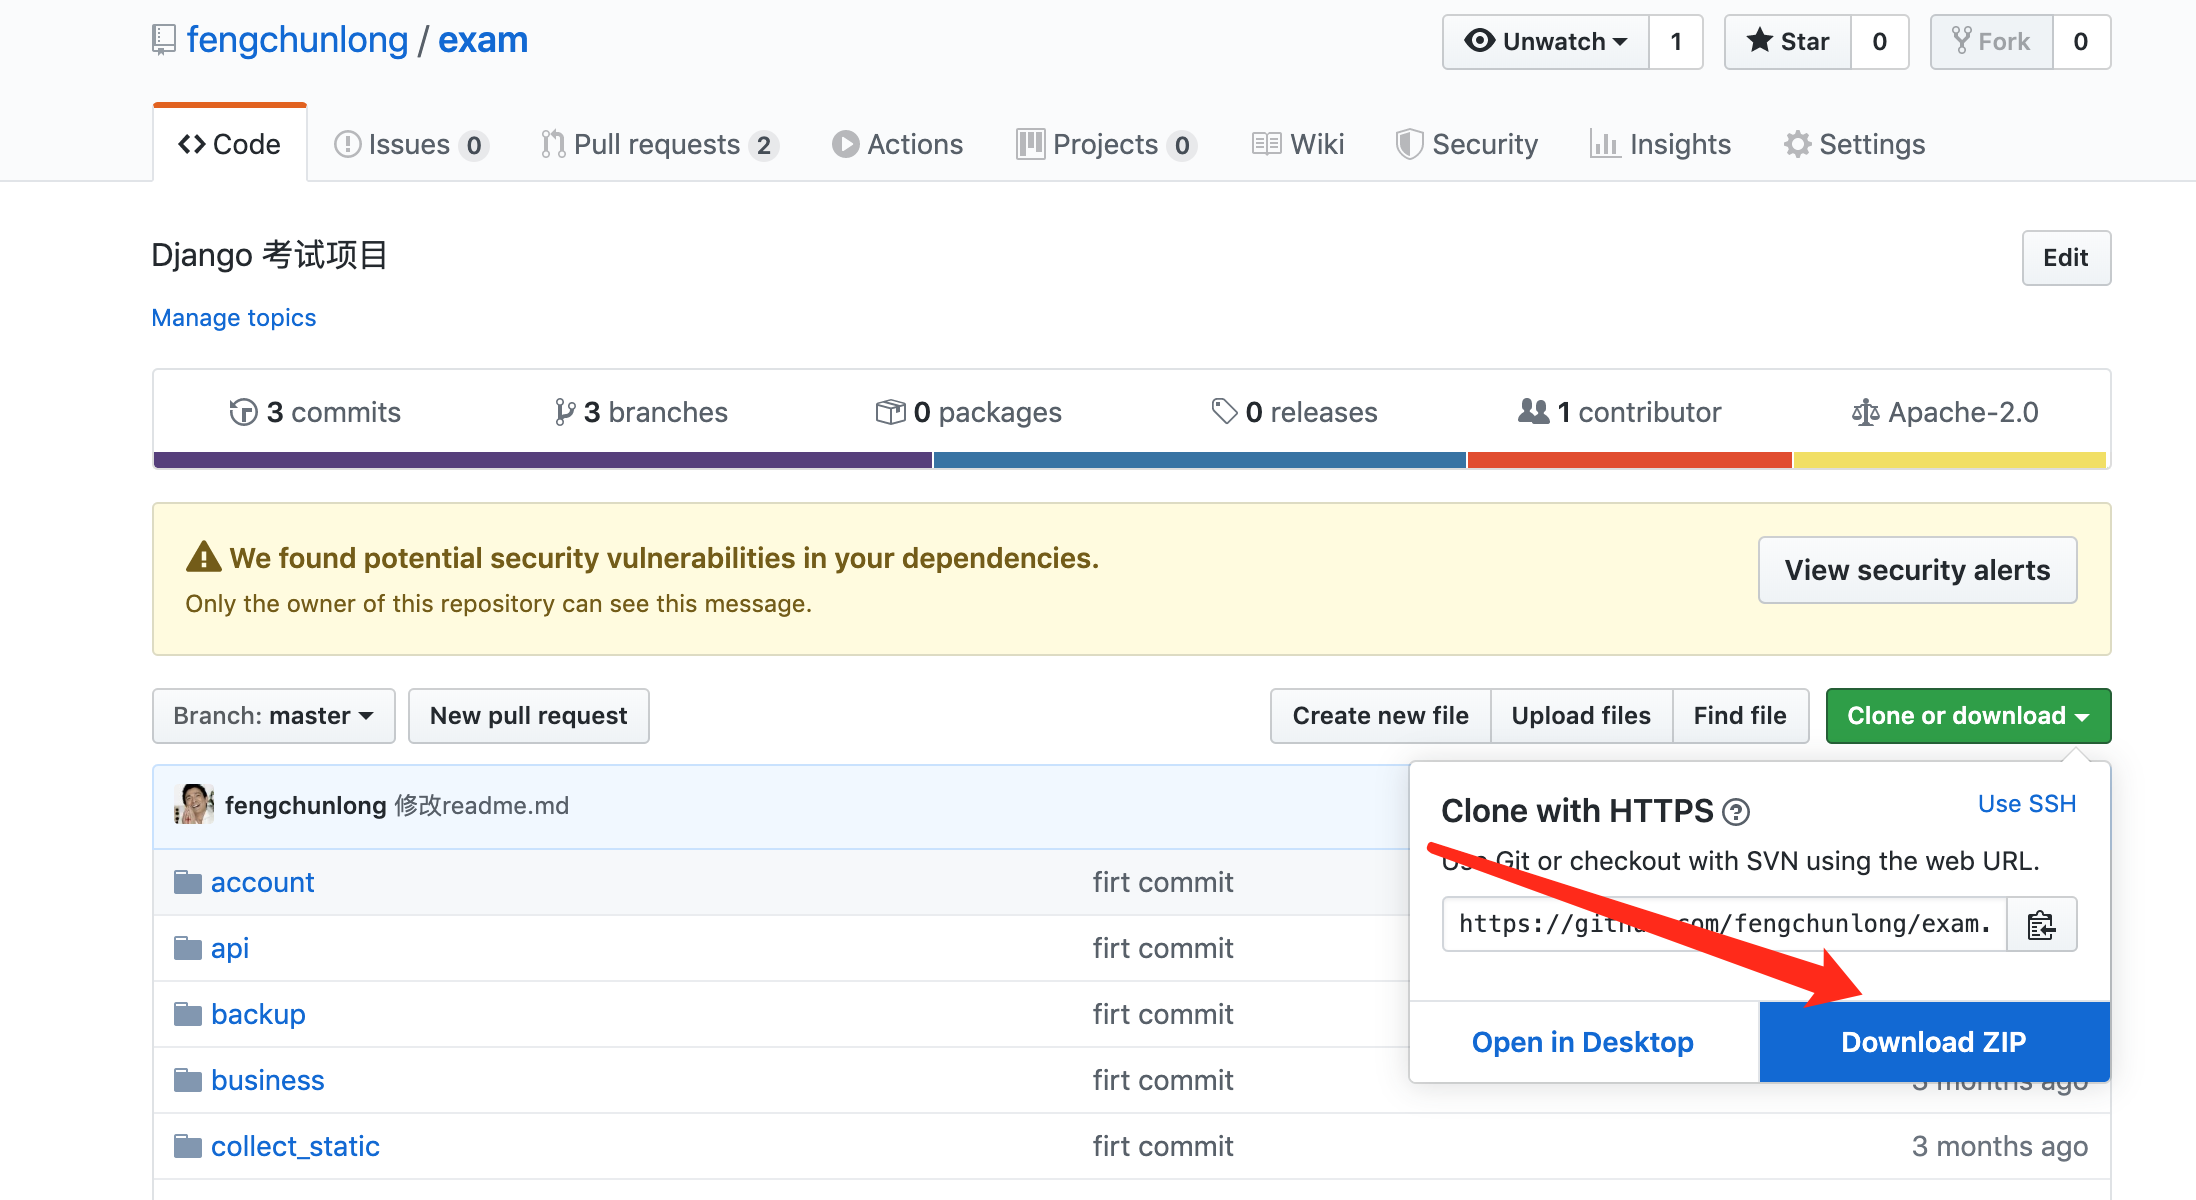Screen dimensions: 2196x1200
Task: Click the Download ZIP button
Action: (1934, 1042)
